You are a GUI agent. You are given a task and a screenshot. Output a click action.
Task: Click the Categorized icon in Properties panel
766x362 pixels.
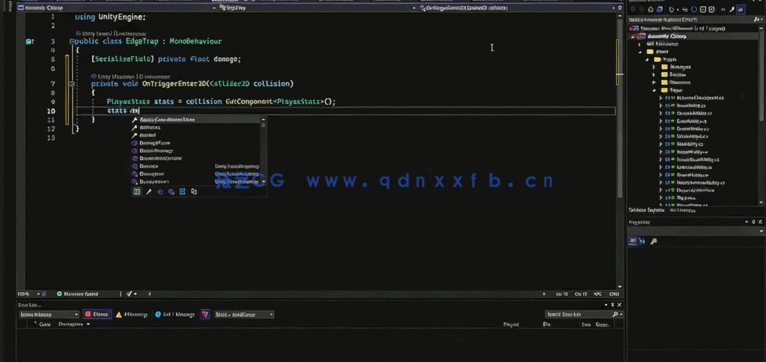point(632,241)
